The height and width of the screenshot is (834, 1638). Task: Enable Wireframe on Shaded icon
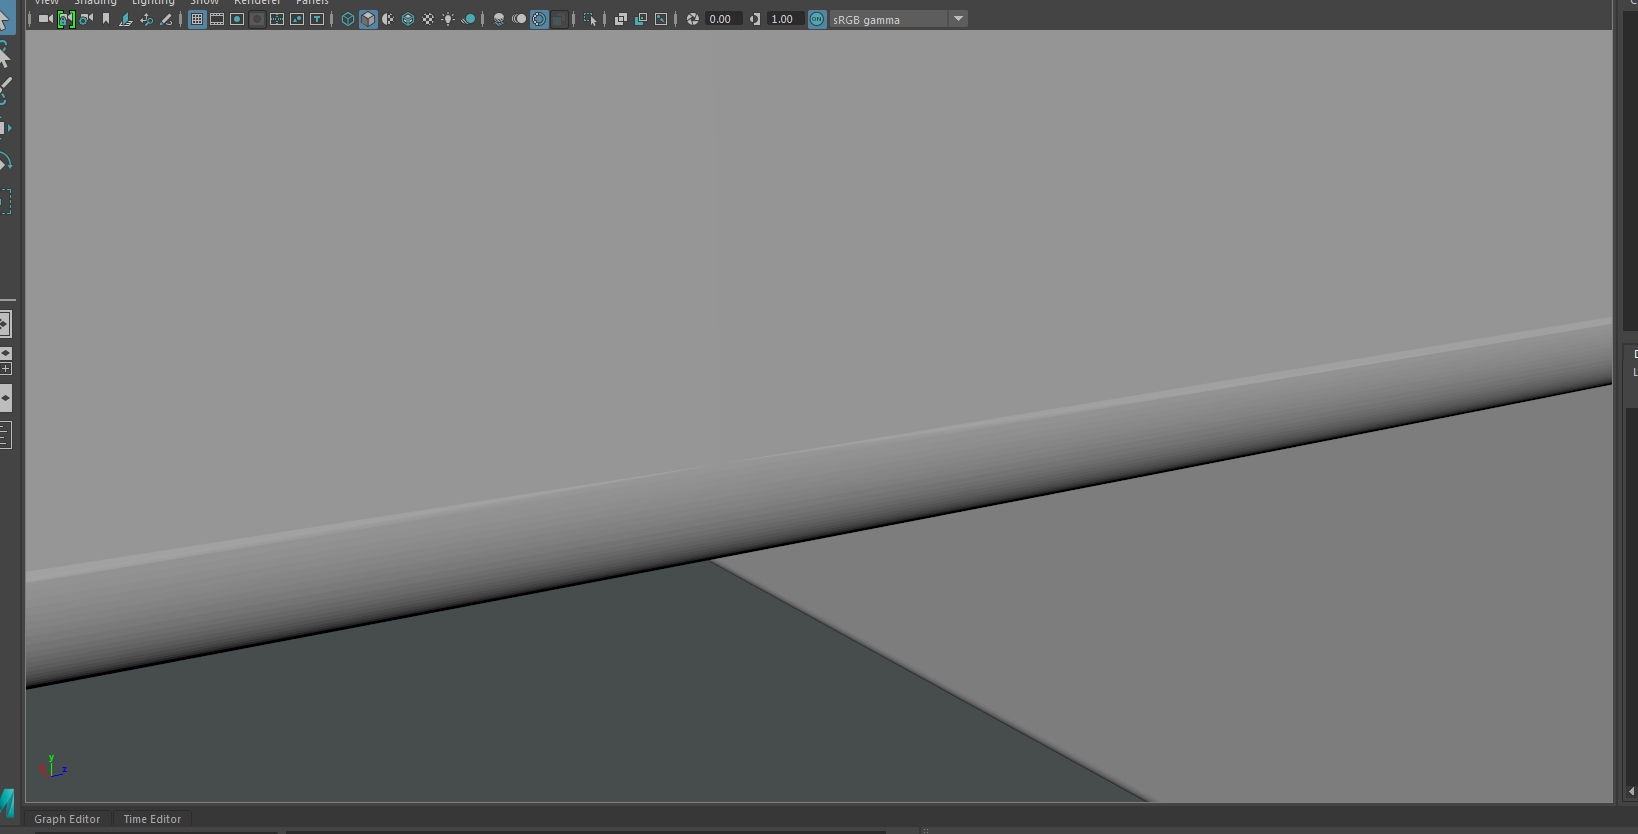tap(408, 19)
